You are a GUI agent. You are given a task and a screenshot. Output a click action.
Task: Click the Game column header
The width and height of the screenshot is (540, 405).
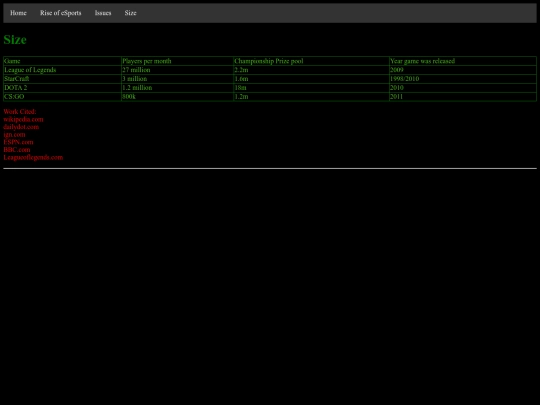pos(62,61)
